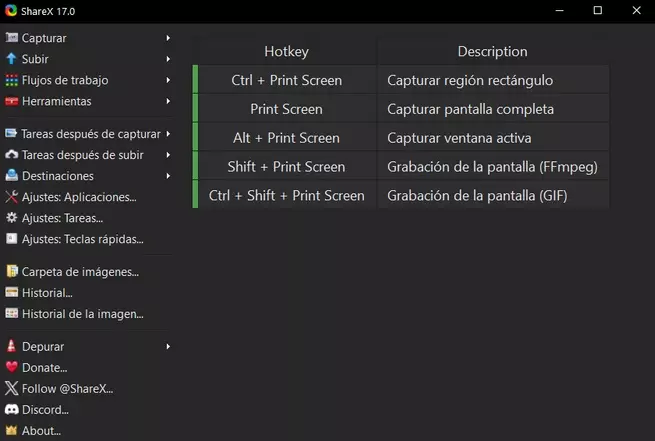Select the Capturar pantalla completa hotkey row
Viewport: 655px width, 441px height.
click(401, 109)
